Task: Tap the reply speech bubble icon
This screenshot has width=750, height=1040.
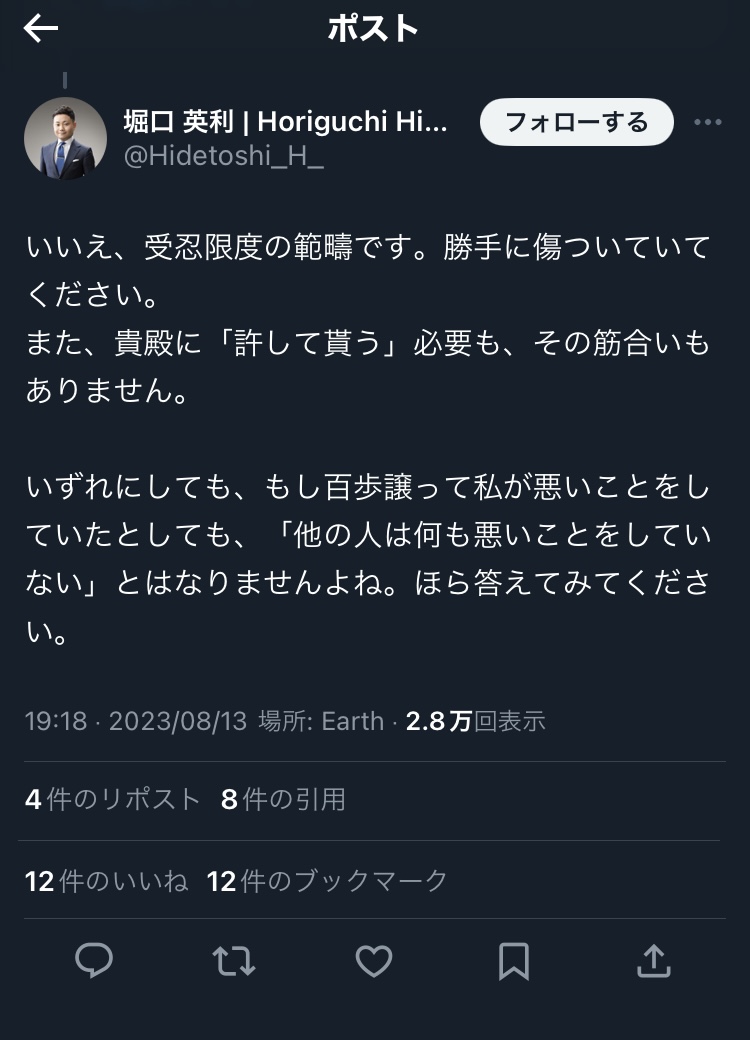Action: pyautogui.click(x=94, y=961)
